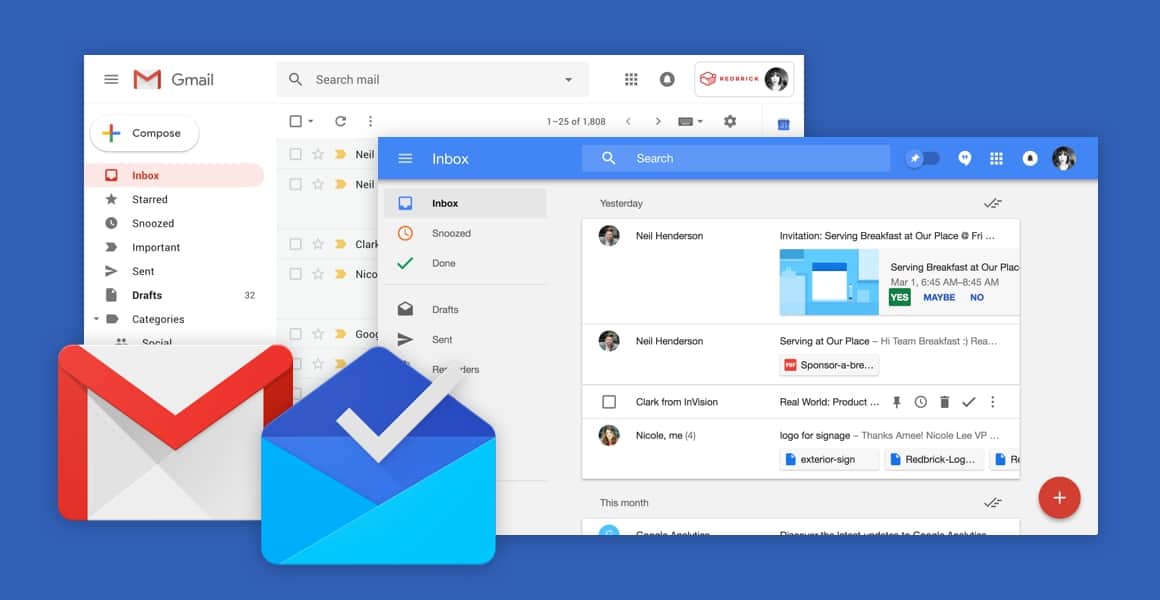Open Snoozed in the Inbox sidebar
The height and width of the screenshot is (600, 1160).
tap(451, 233)
